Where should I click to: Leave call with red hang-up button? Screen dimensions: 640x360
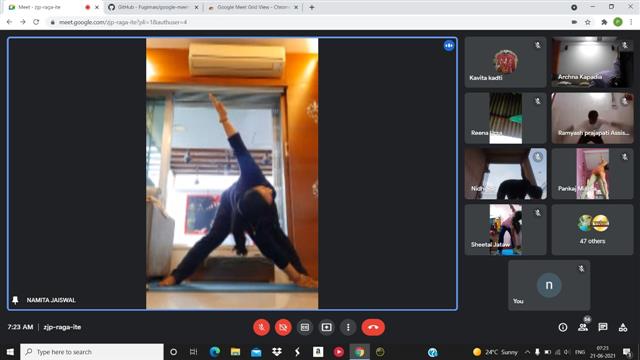pos(373,327)
